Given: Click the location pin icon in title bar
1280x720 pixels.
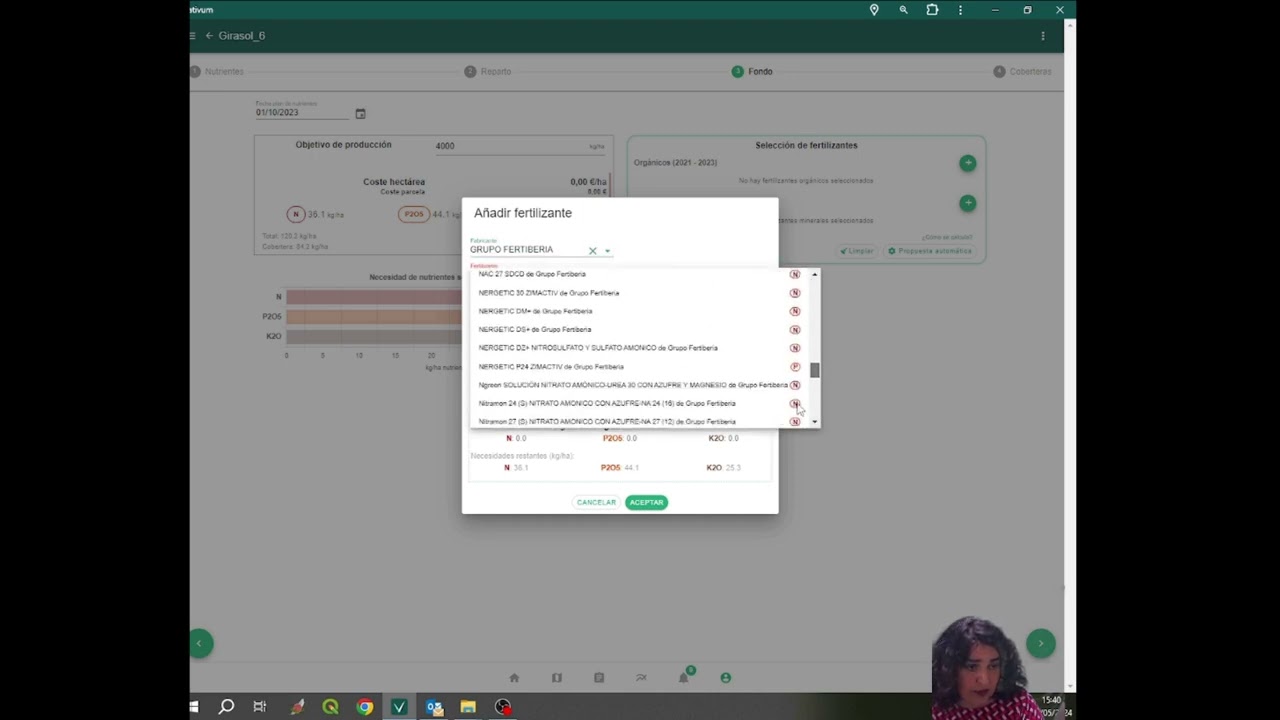Looking at the screenshot, I should (874, 10).
